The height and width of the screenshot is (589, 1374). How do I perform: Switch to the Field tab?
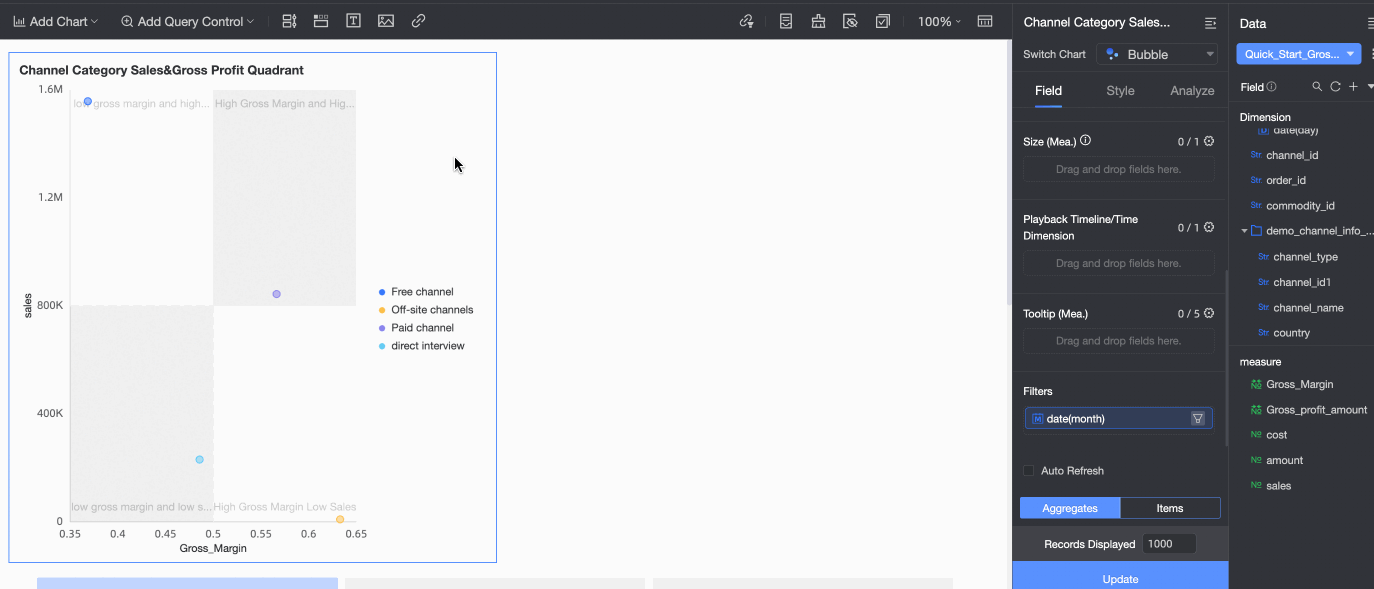click(x=1048, y=91)
